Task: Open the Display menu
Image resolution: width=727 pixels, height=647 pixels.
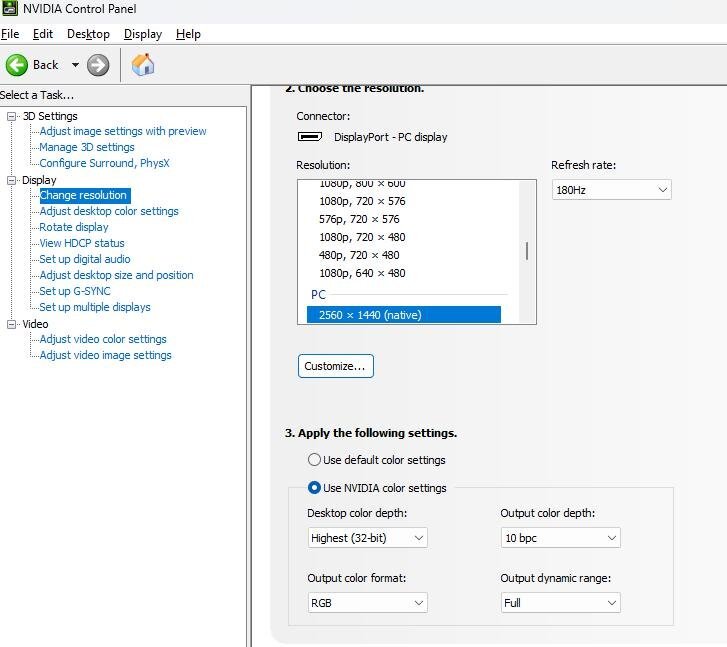Action: [x=143, y=34]
